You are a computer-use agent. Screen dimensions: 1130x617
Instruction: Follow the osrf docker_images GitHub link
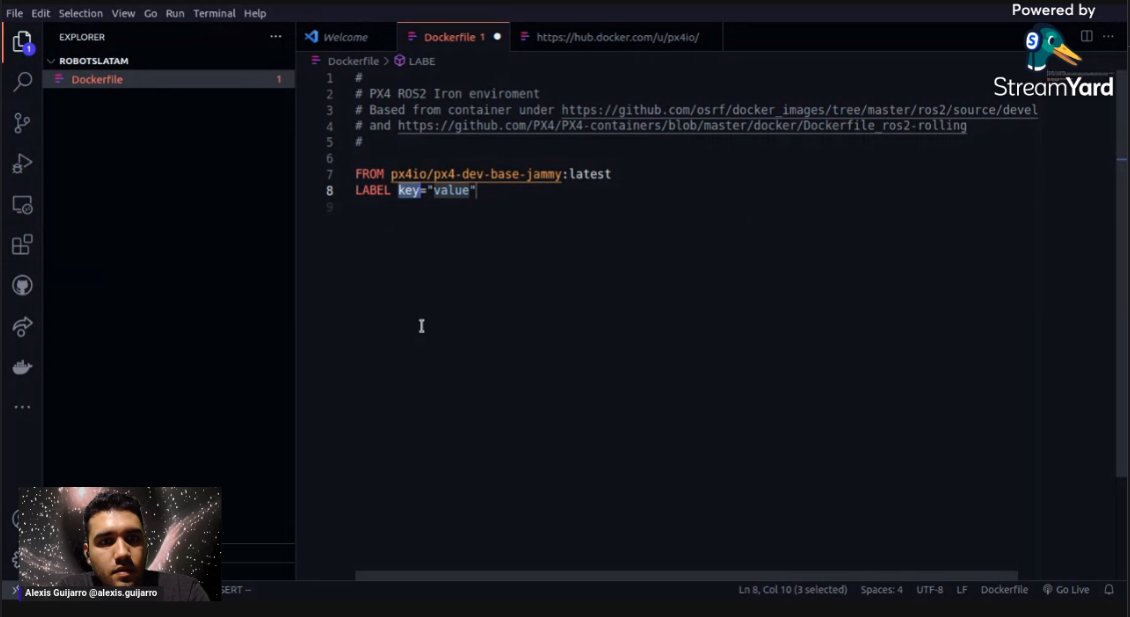[799, 110]
